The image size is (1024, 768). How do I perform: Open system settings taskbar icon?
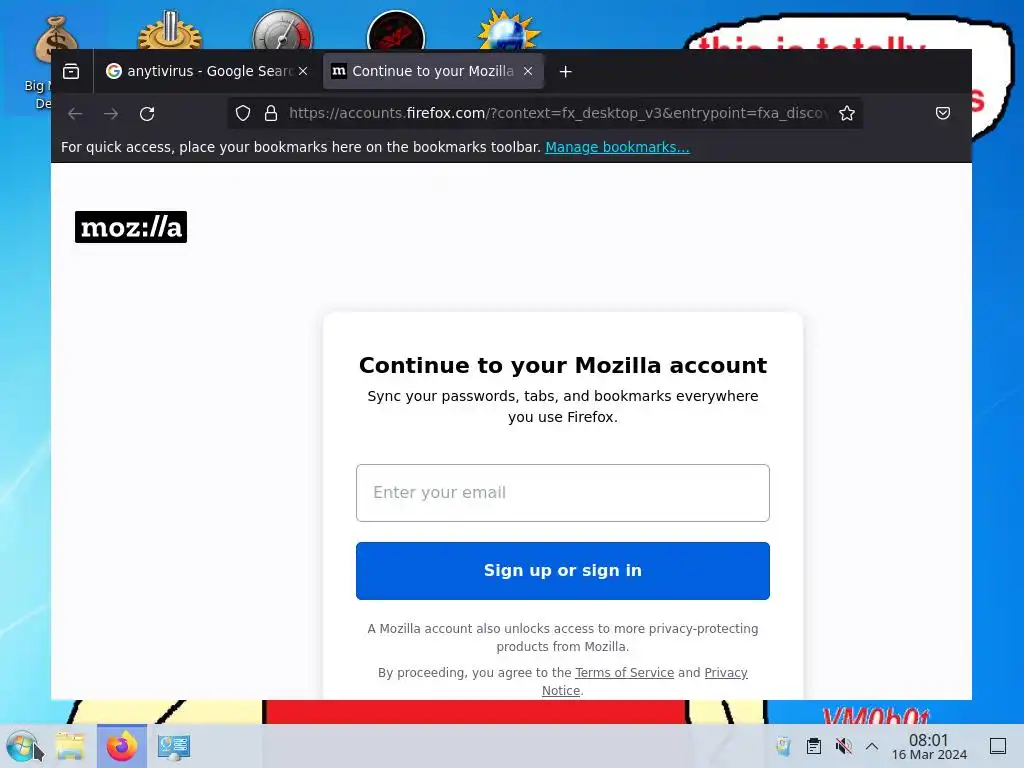[x=173, y=746]
